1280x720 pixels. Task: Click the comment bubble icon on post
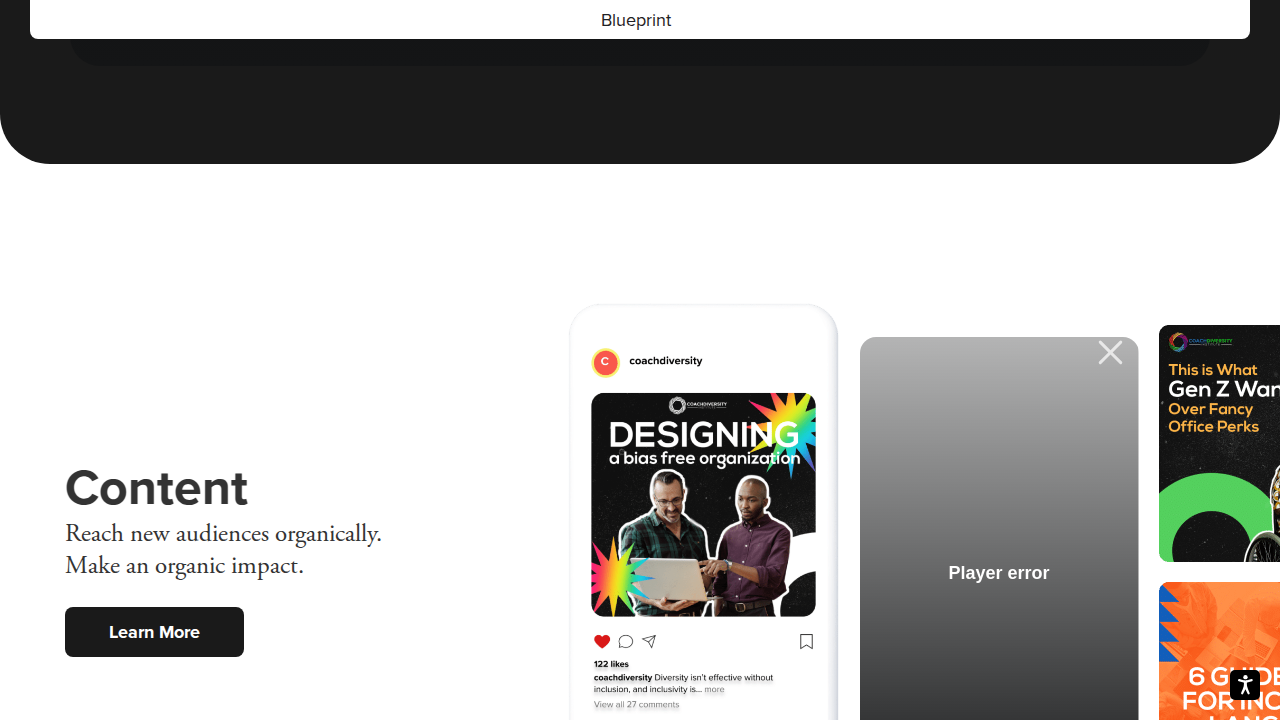626,642
